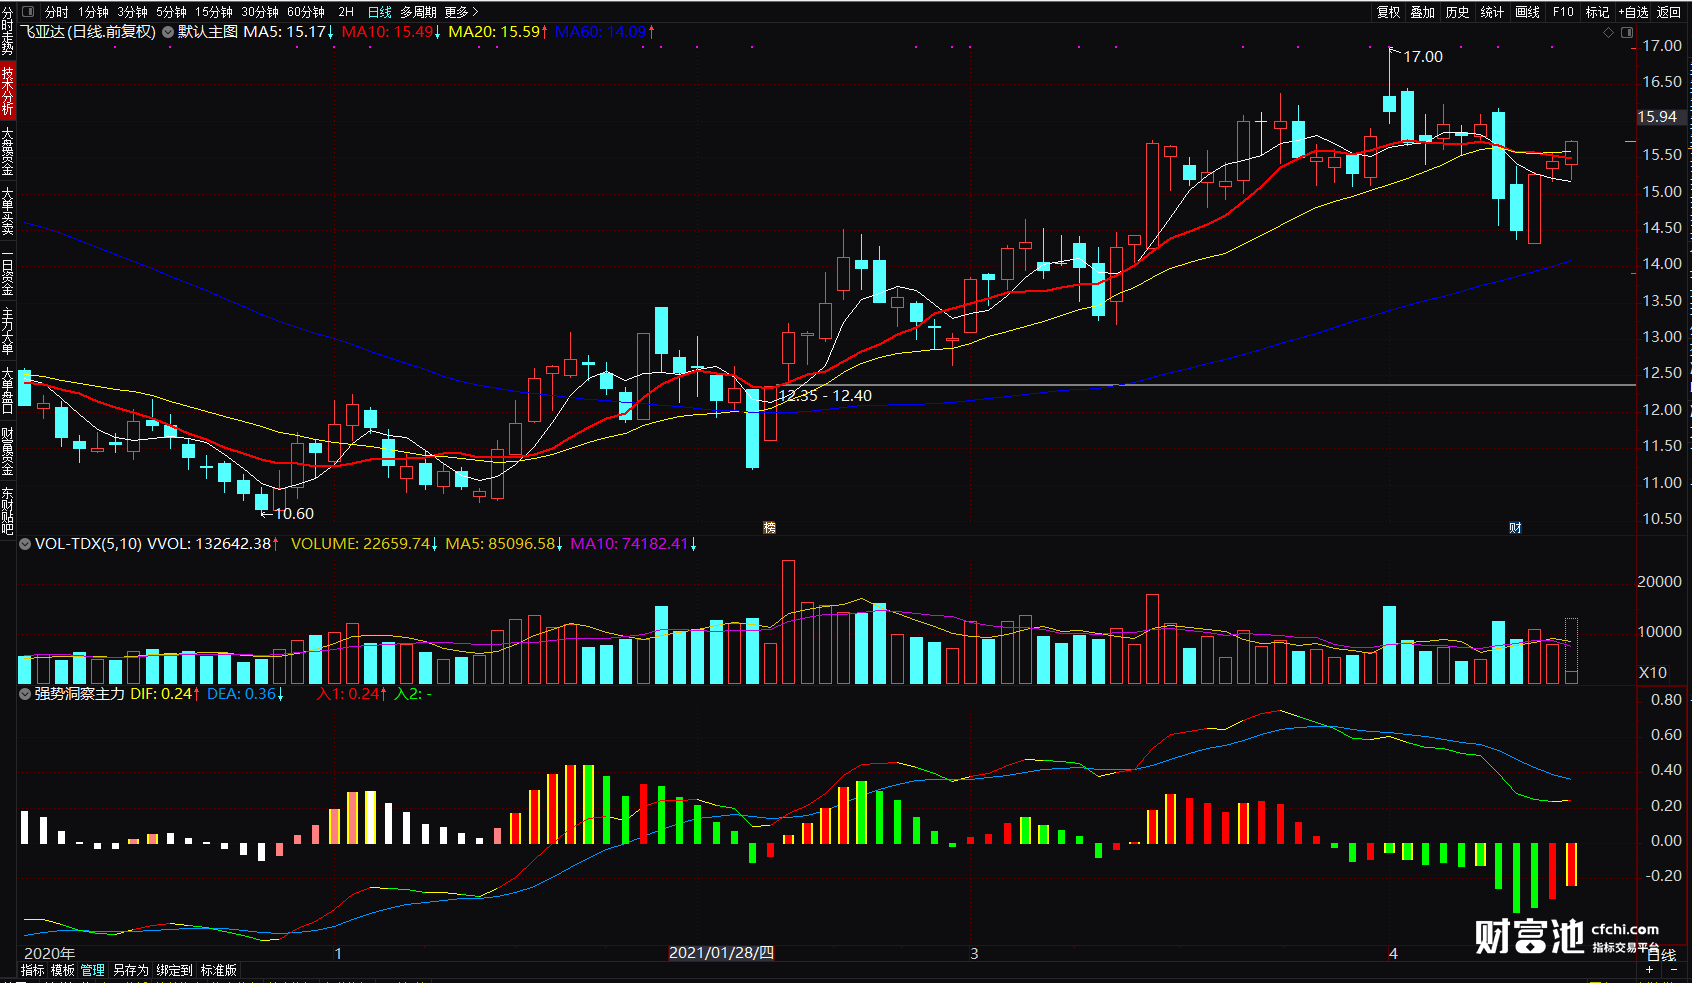
Task: Click the 管理 manage button
Action: pos(92,970)
